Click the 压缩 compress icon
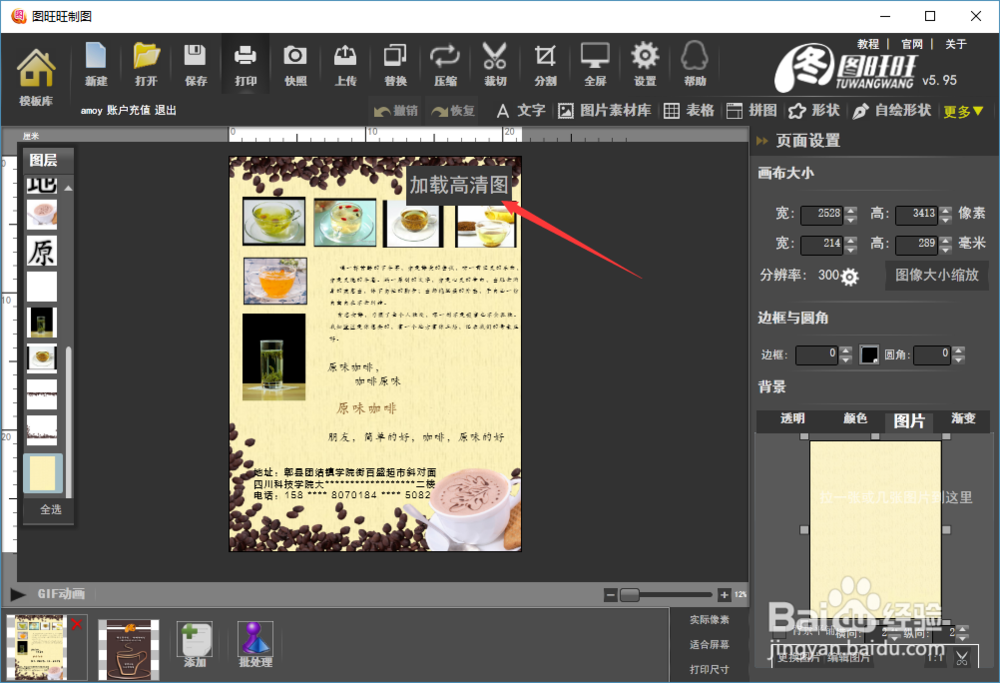This screenshot has width=1000, height=683. pos(445,64)
